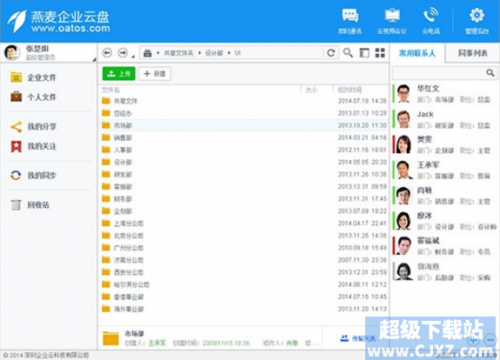Select the 香港事业部 folder name
The image size is (500, 360).
(x=129, y=297)
